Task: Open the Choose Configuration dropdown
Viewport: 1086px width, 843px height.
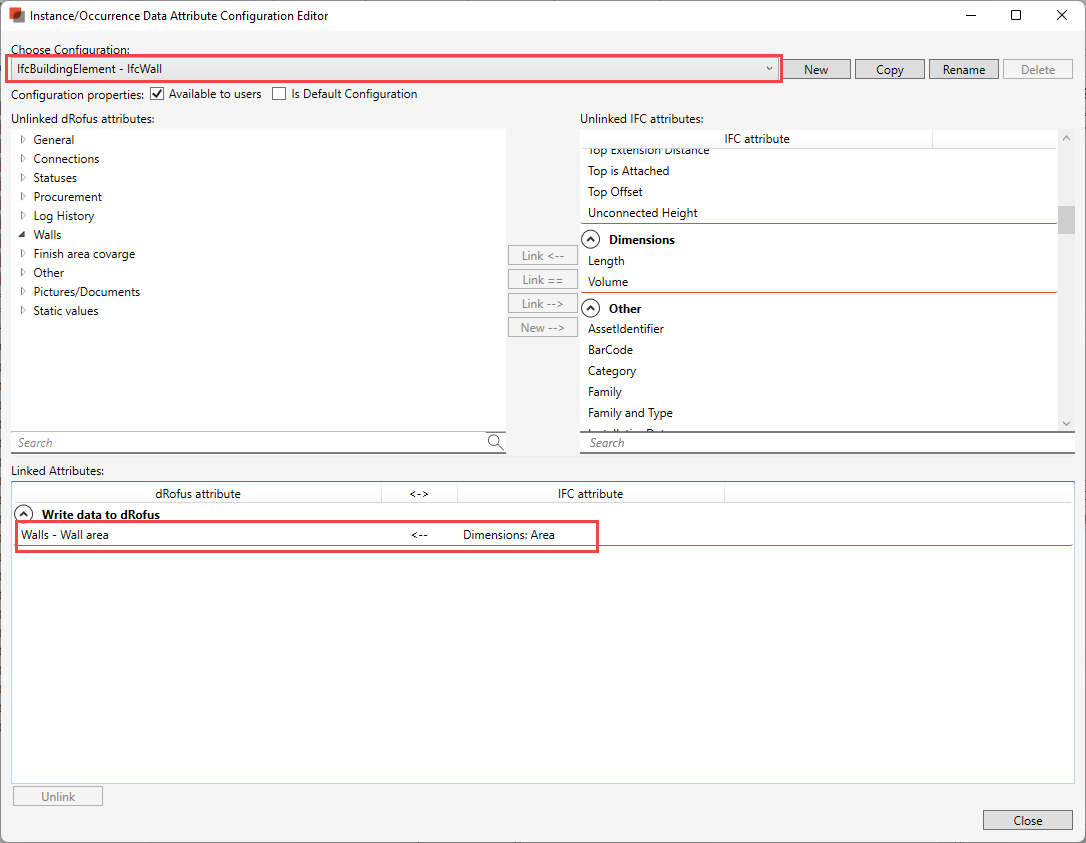Action: pos(768,69)
